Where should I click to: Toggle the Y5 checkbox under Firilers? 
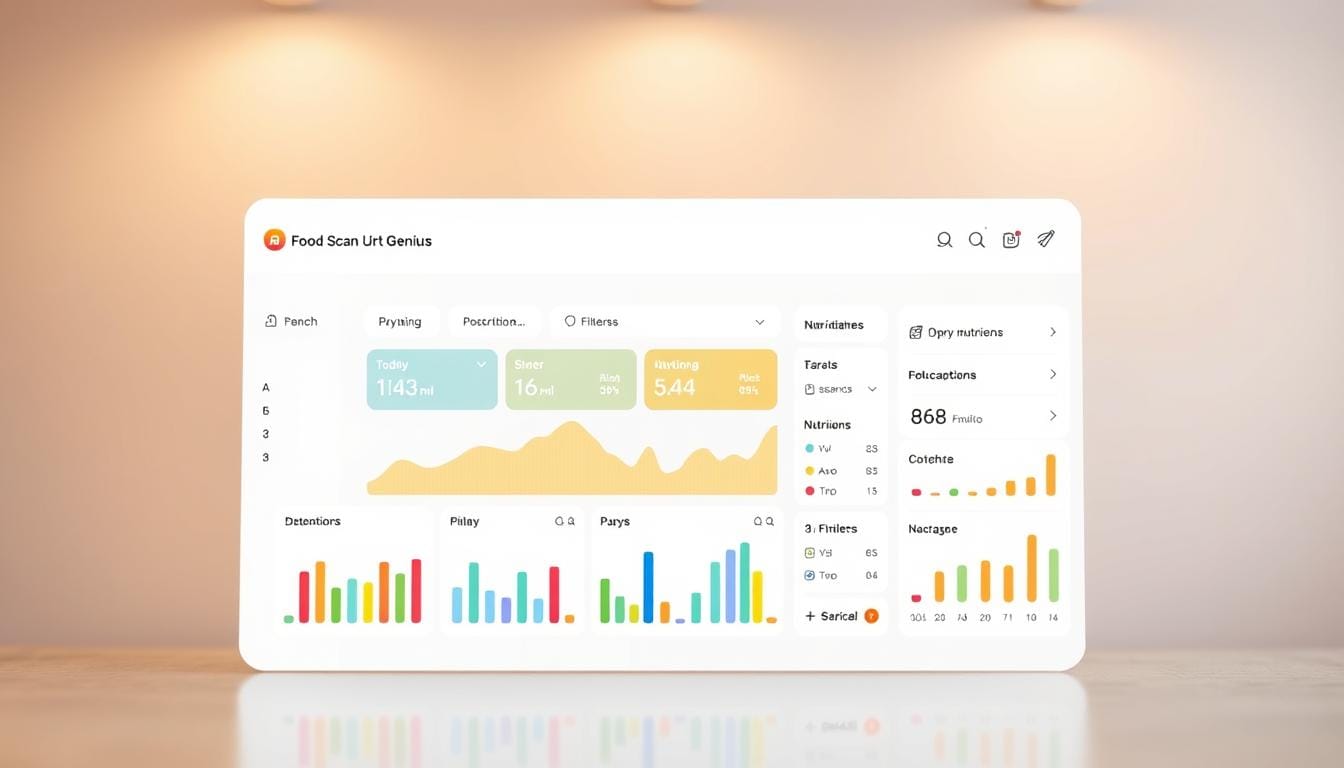tap(810, 552)
